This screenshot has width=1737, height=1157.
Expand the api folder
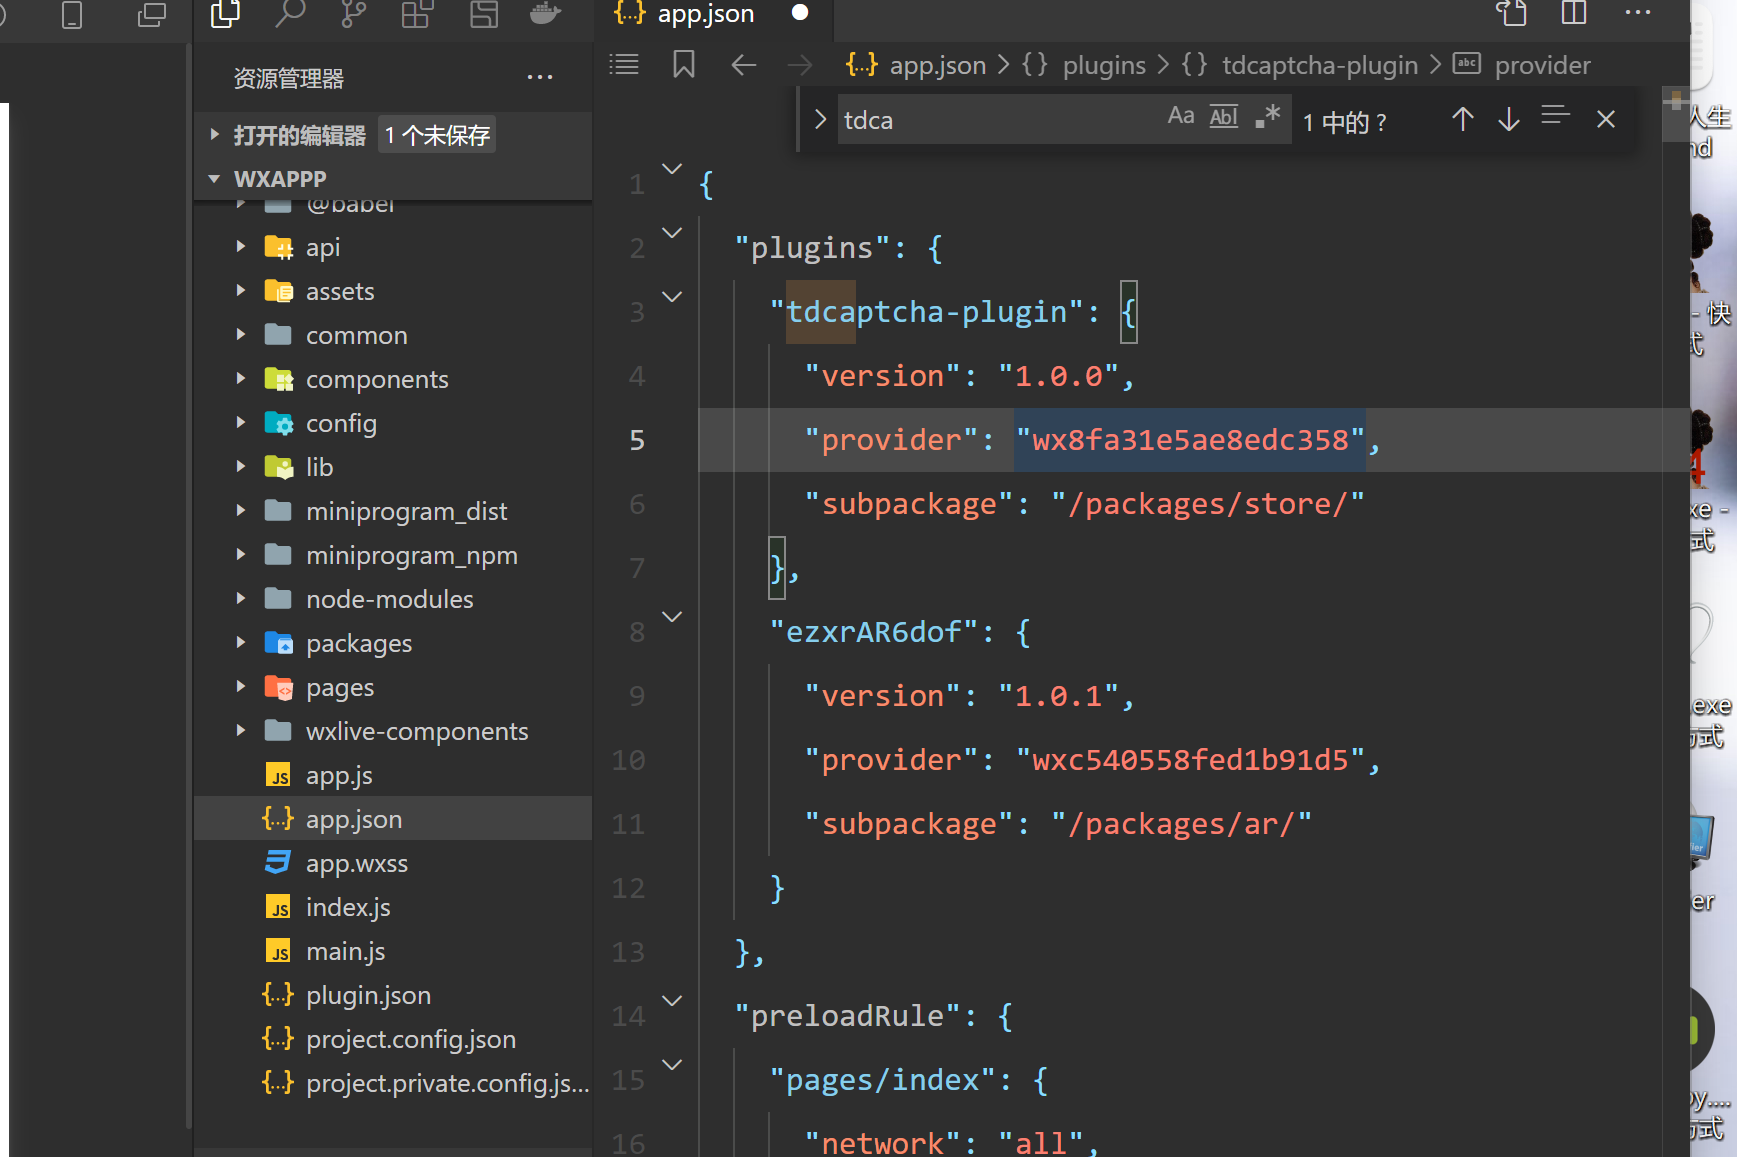coord(241,246)
